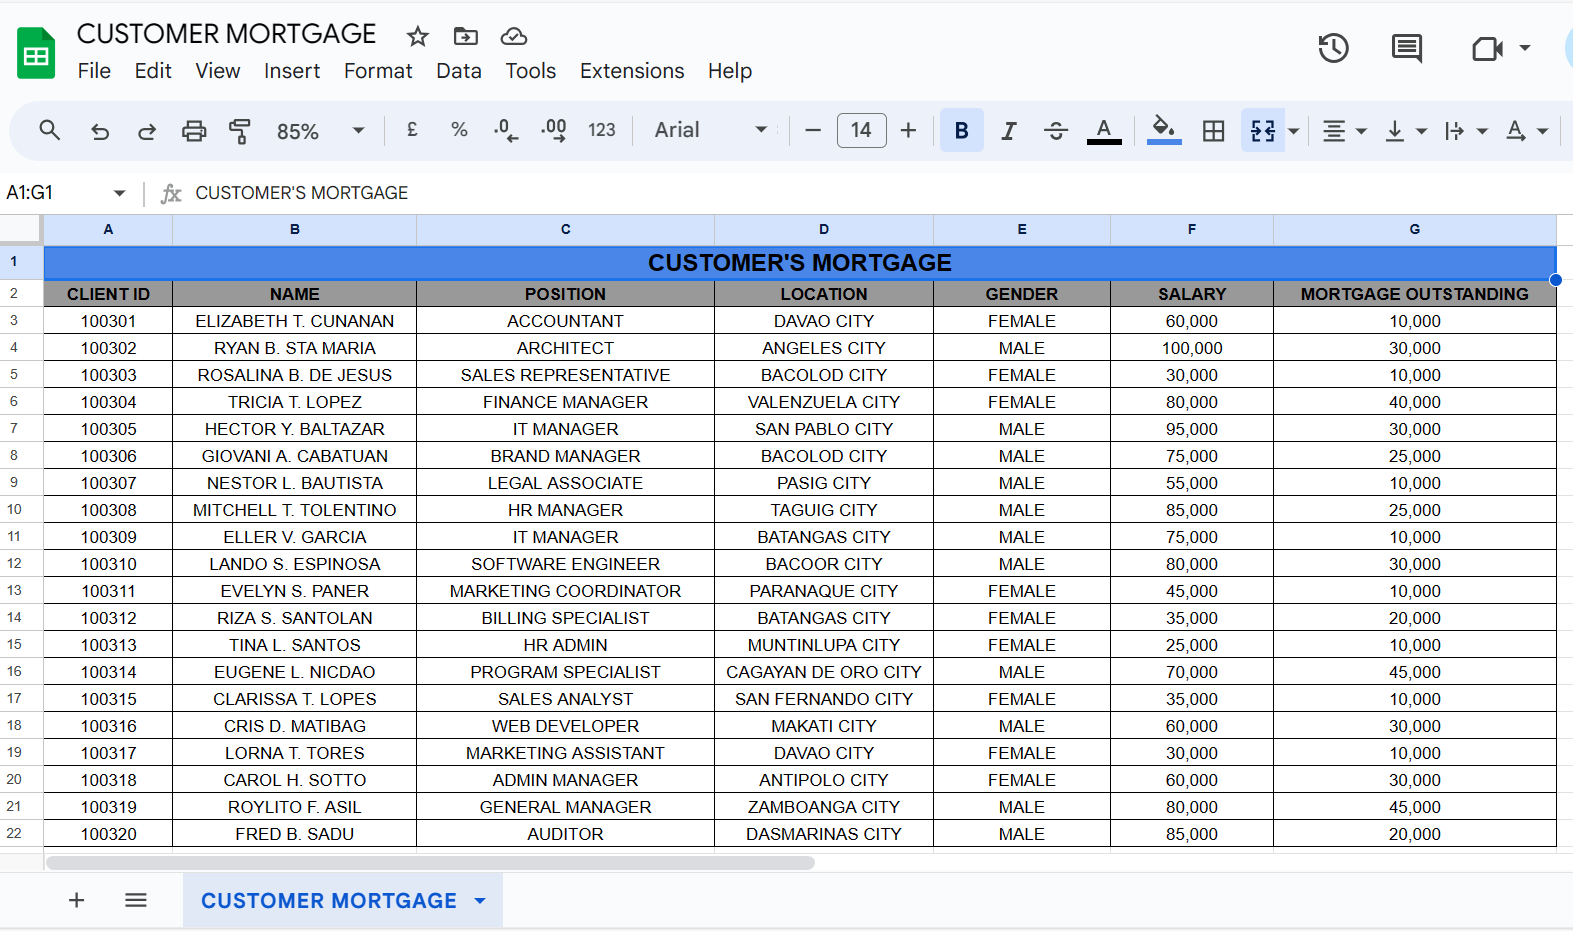
Task: Expand merge cells options arrow
Action: tap(1294, 131)
